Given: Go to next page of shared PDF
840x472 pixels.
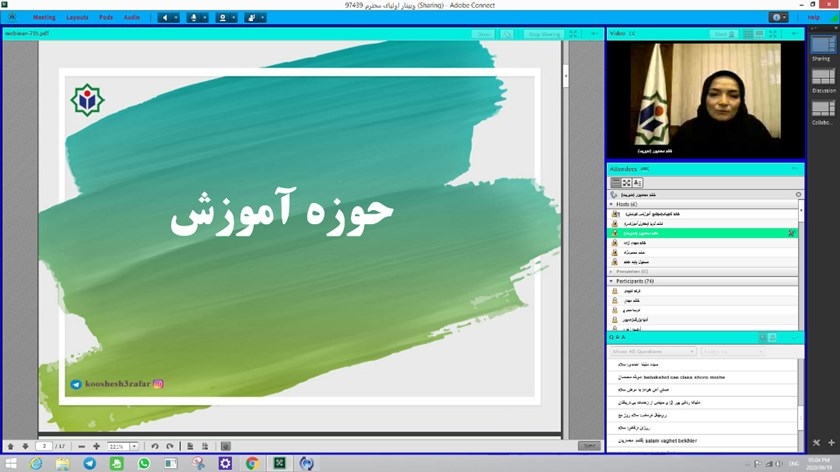Looking at the screenshot, I should pyautogui.click(x=25, y=446).
